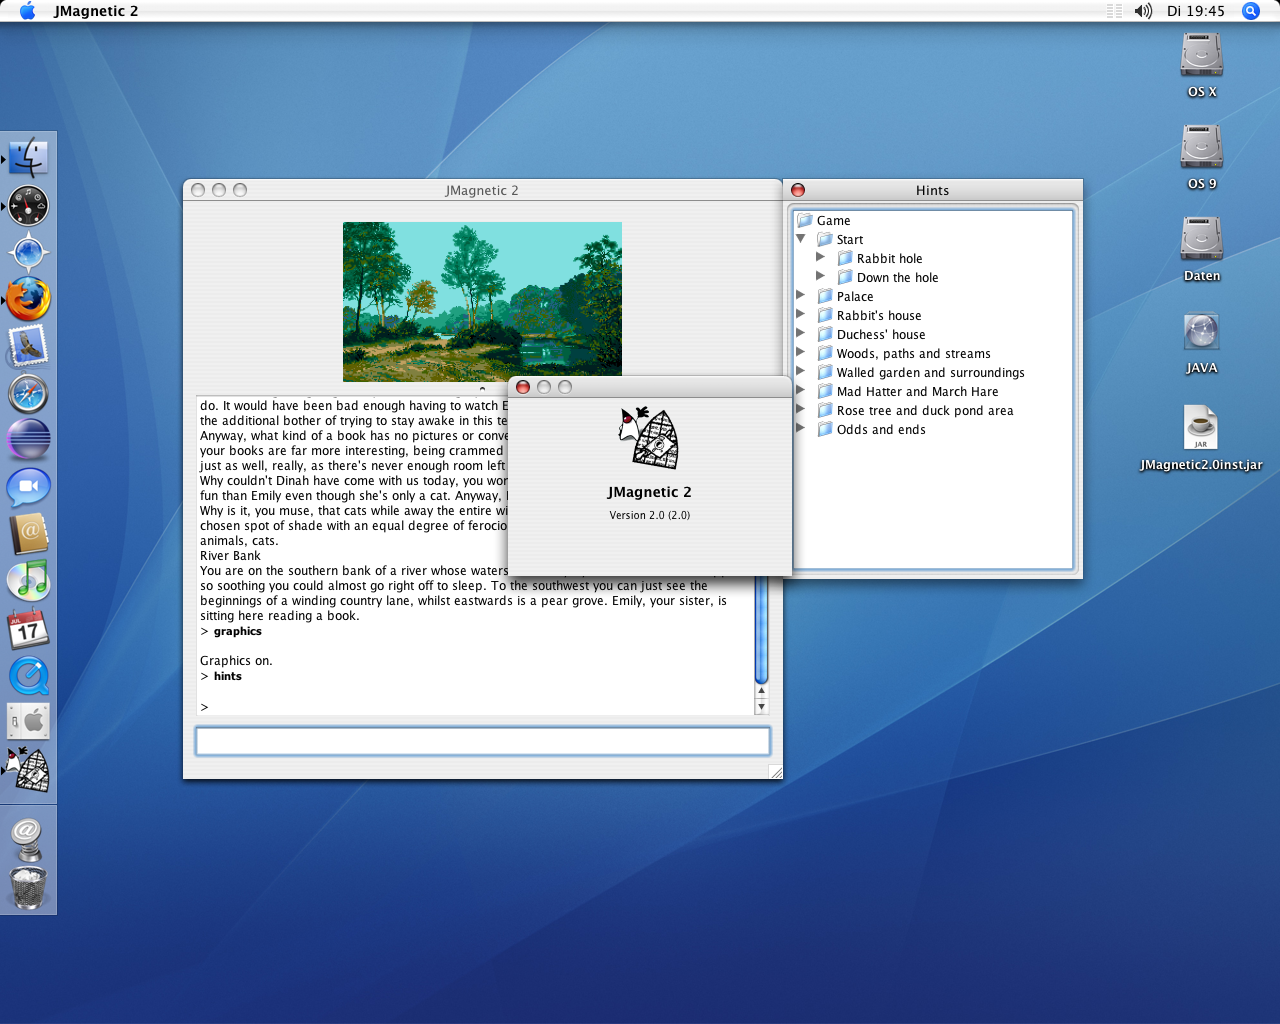
Task: Select Odds and ends hint category
Action: [880, 430]
